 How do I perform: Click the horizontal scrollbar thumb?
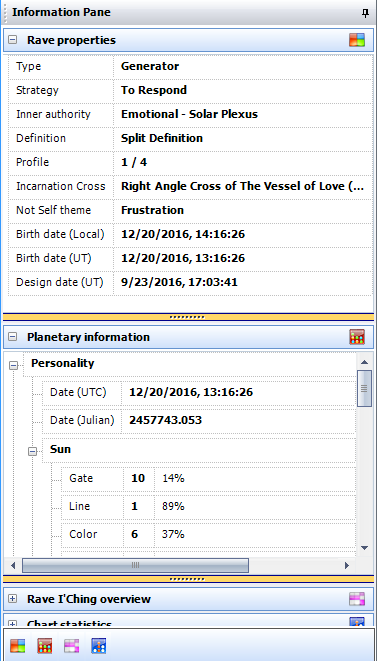click(135, 565)
